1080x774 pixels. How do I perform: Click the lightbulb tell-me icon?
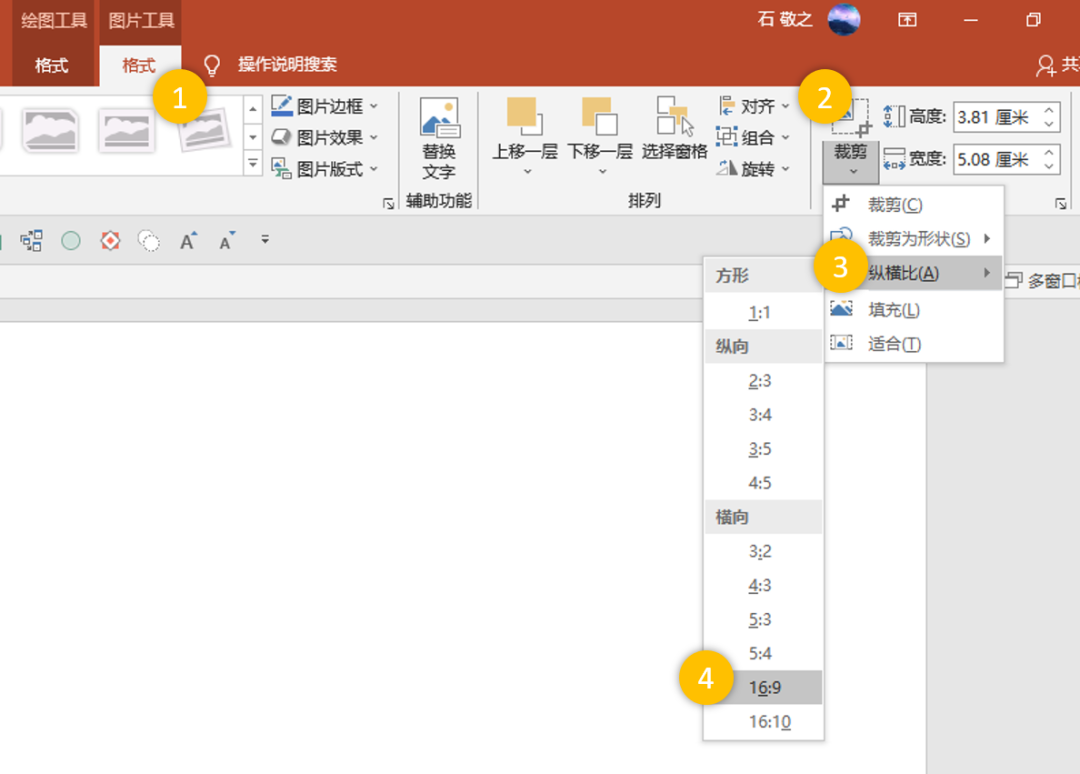tap(212, 65)
